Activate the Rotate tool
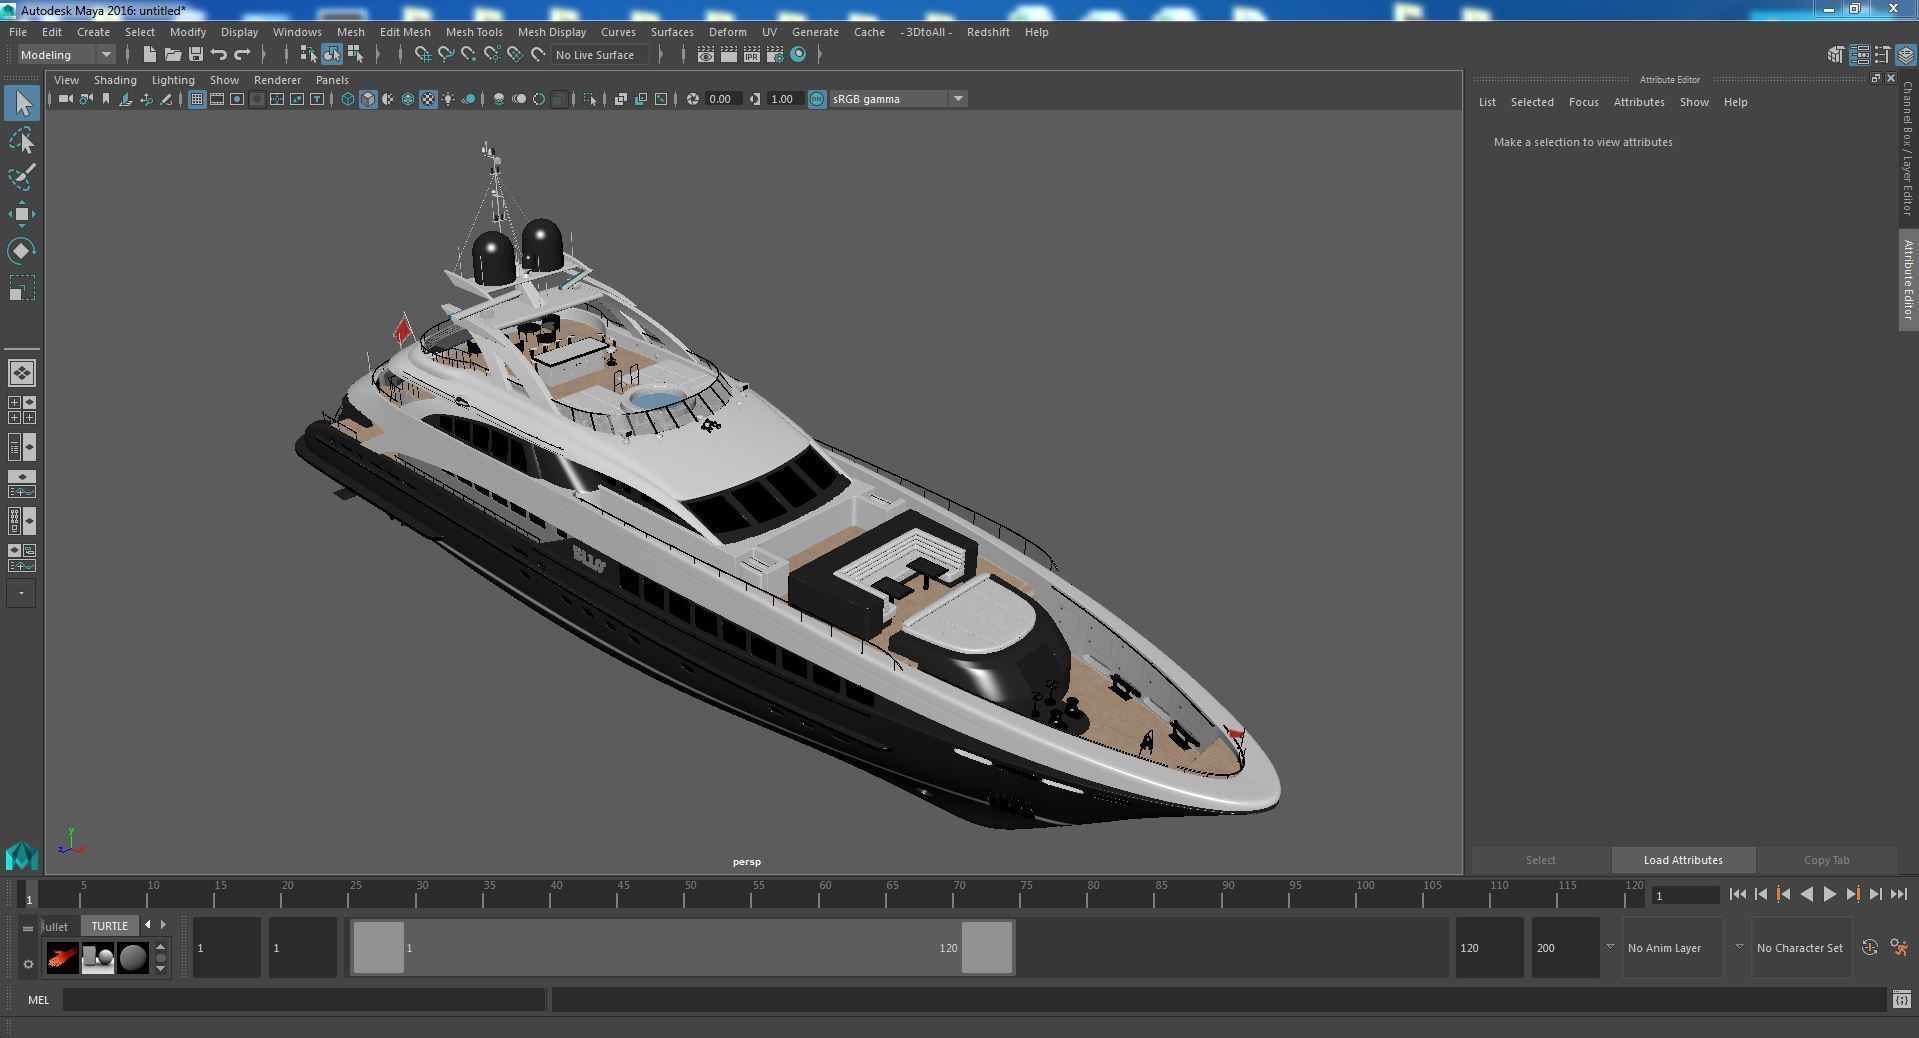The height and width of the screenshot is (1038, 1919). click(x=22, y=251)
